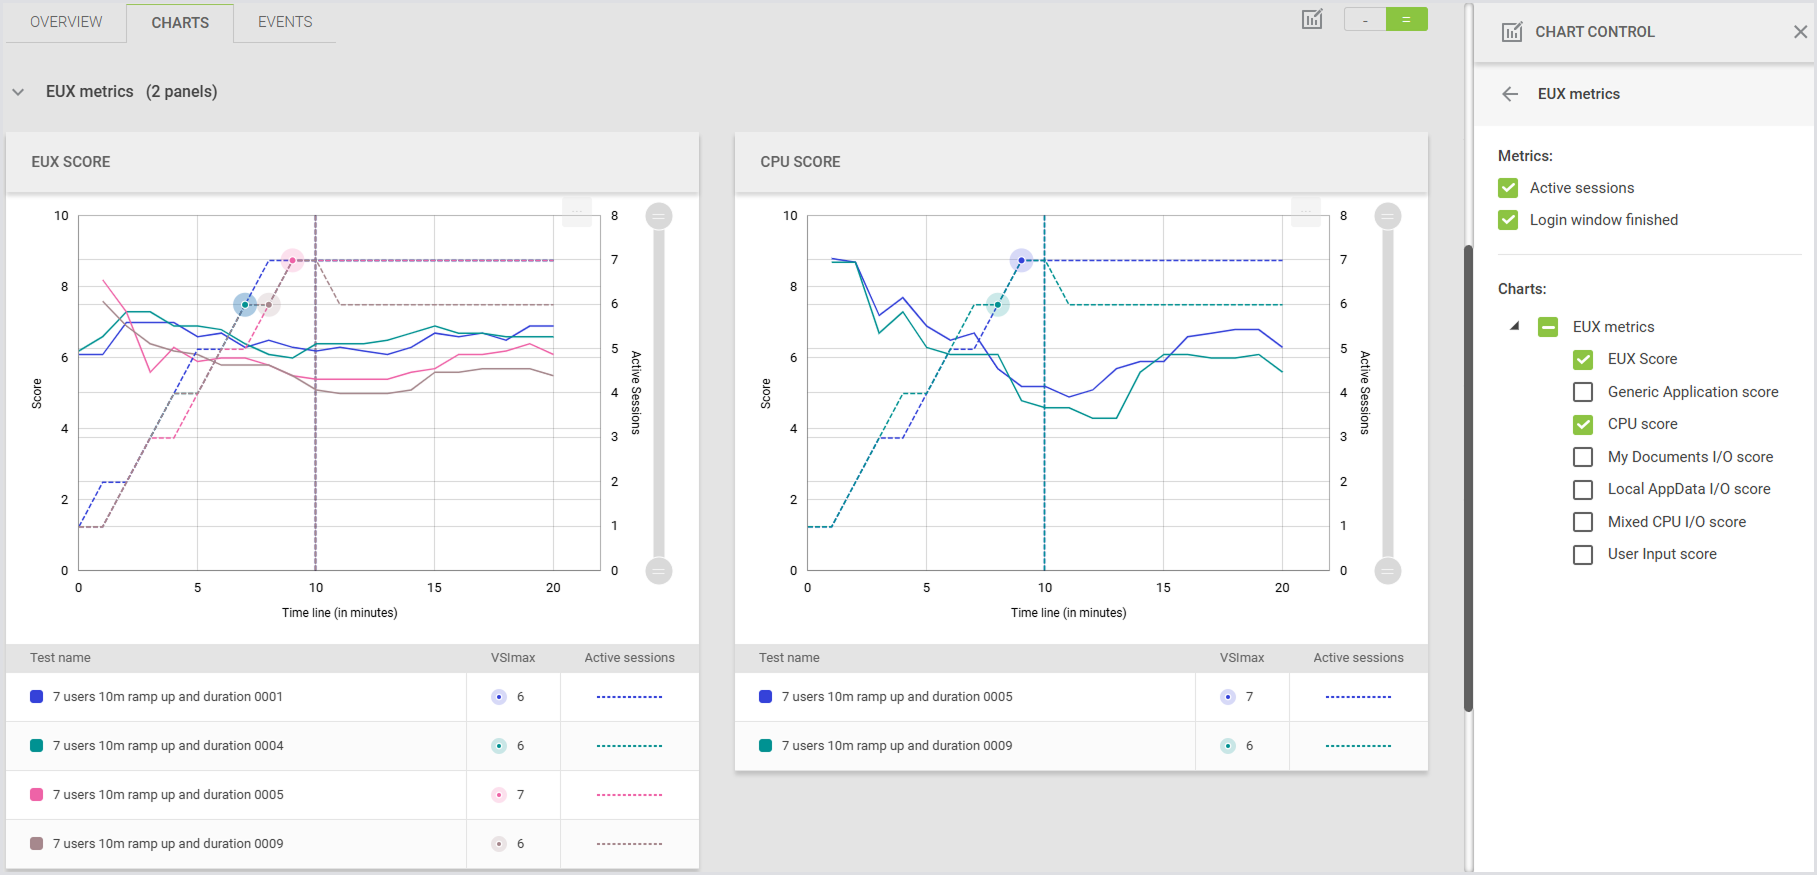Click blue color square for CPU test 0005
The height and width of the screenshot is (875, 1817).
(766, 697)
